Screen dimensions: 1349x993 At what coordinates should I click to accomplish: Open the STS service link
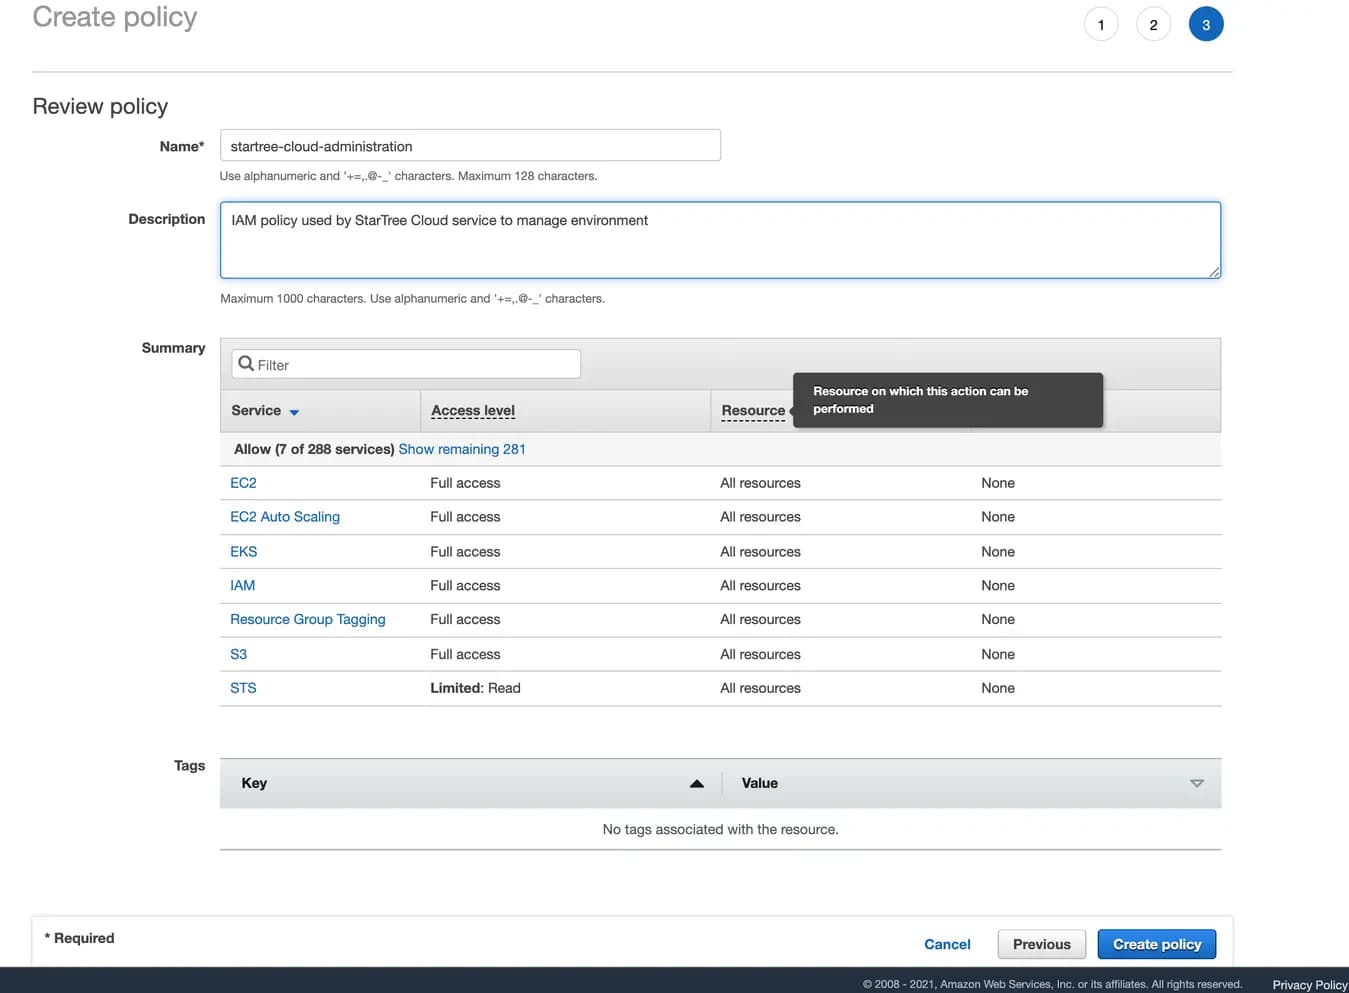(243, 688)
